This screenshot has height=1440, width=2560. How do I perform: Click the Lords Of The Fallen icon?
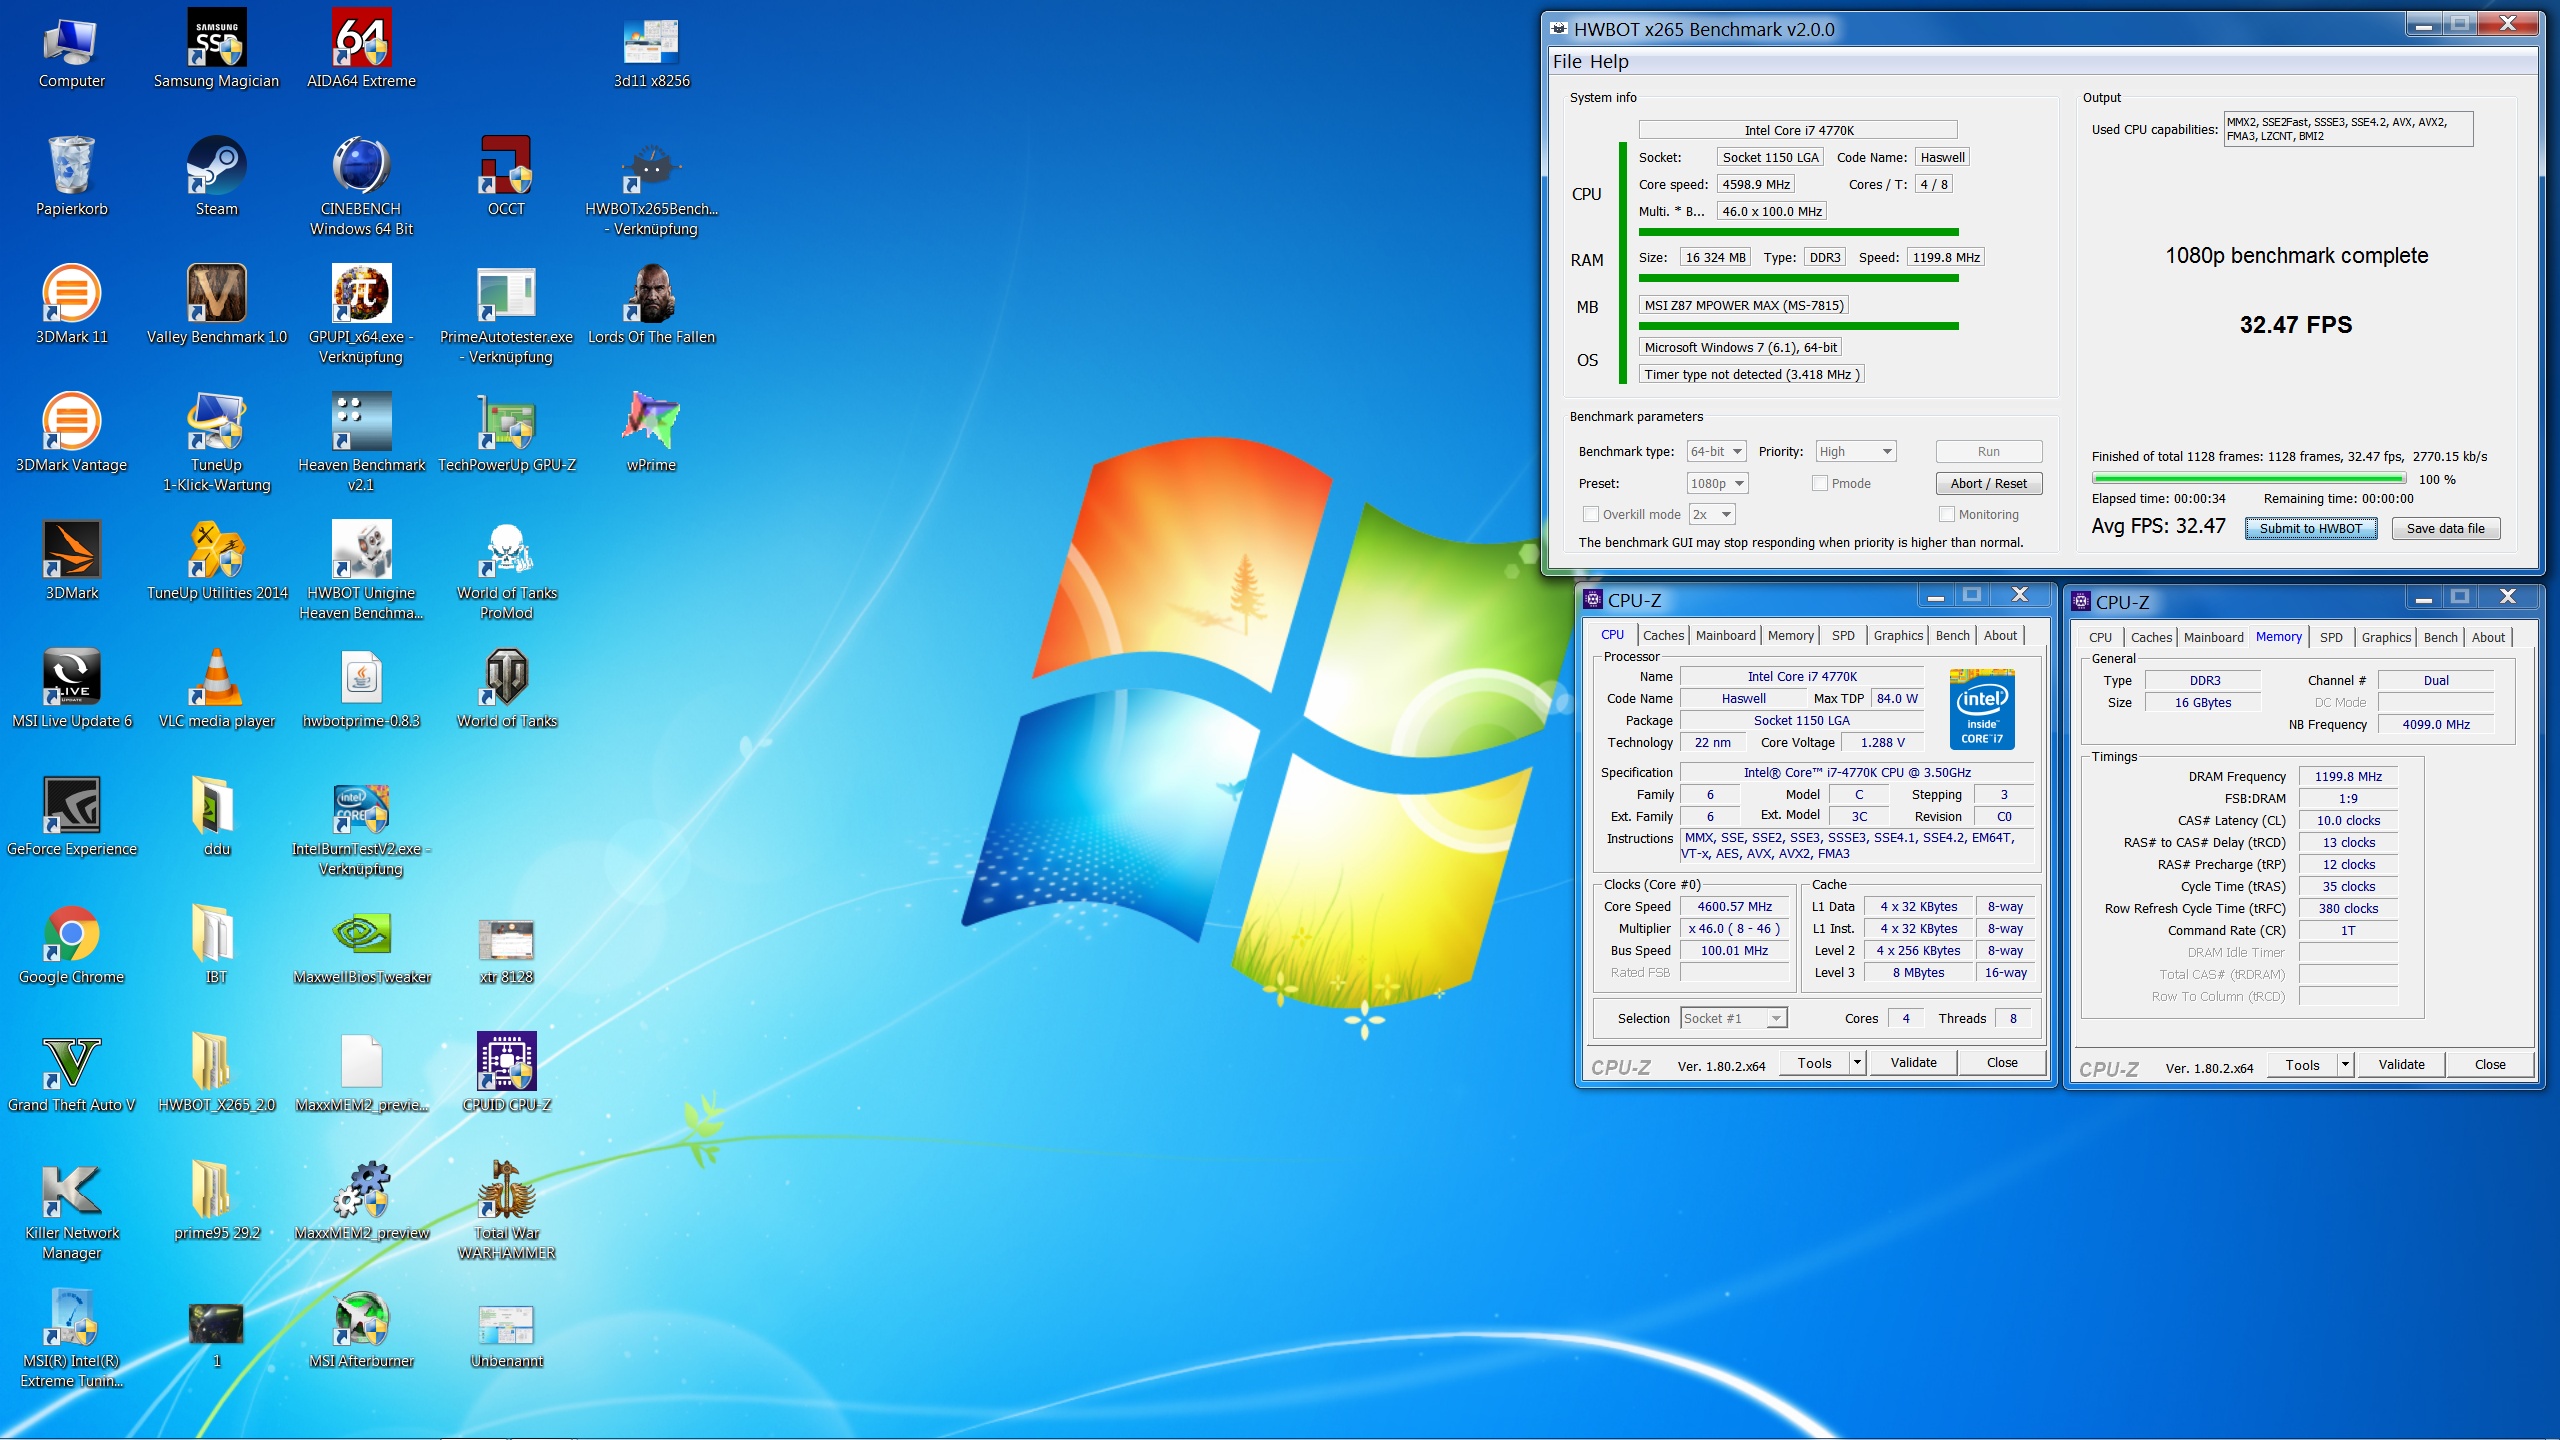651,305
